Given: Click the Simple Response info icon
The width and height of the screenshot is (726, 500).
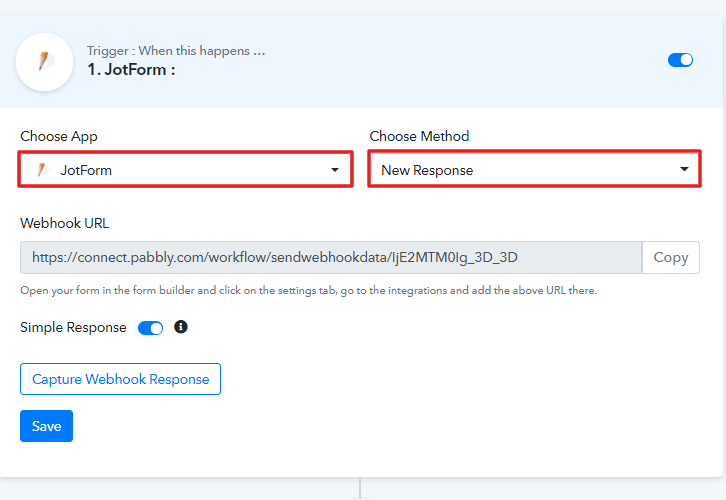Looking at the screenshot, I should [x=181, y=327].
